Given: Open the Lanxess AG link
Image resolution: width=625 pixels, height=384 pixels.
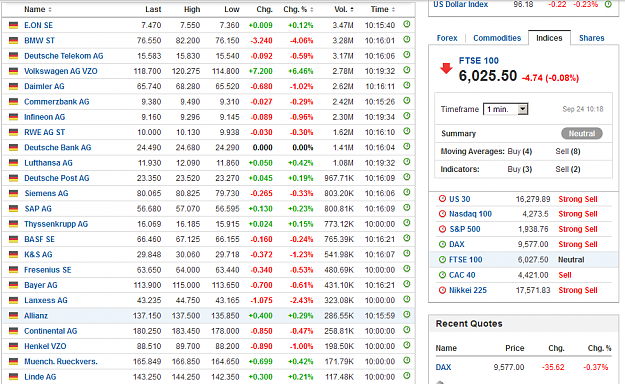Looking at the screenshot, I should tap(46, 300).
